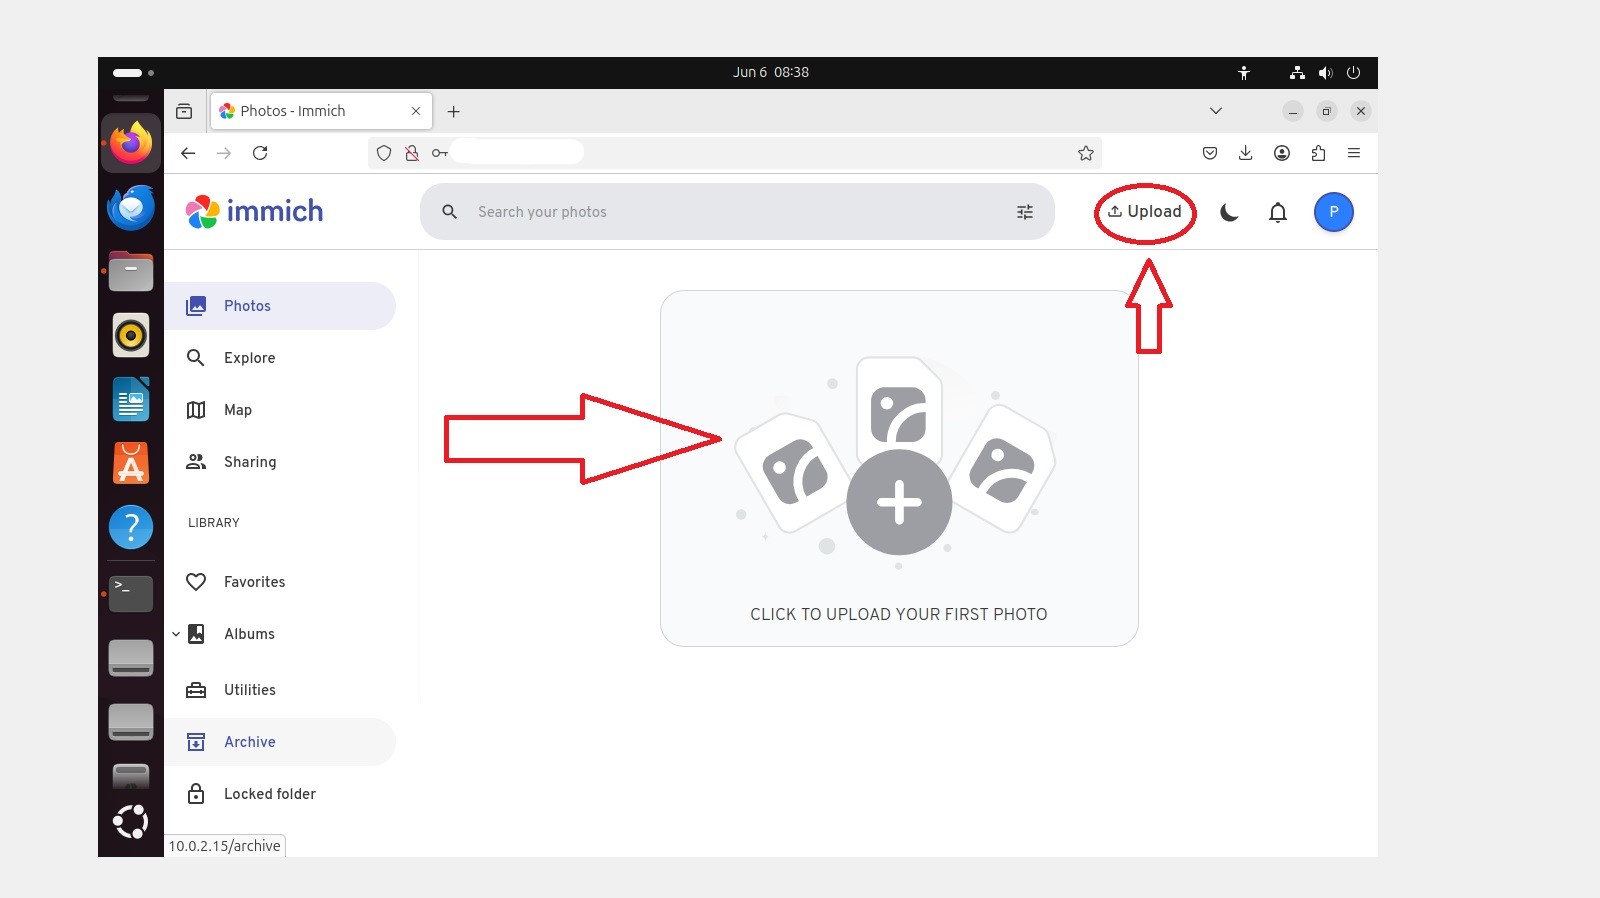Open Firefox View recent browsing icon

[184, 111]
